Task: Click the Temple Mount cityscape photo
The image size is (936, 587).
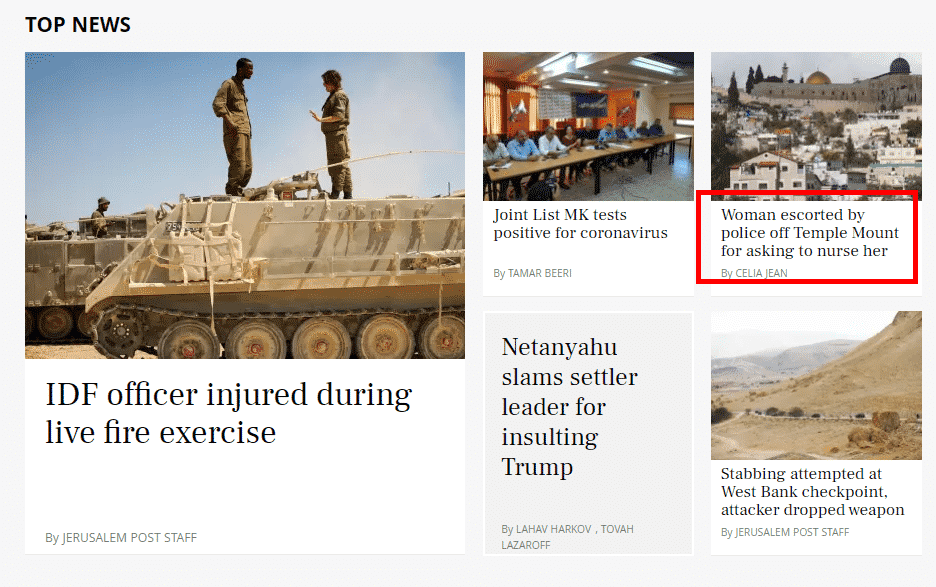Action: 816,127
